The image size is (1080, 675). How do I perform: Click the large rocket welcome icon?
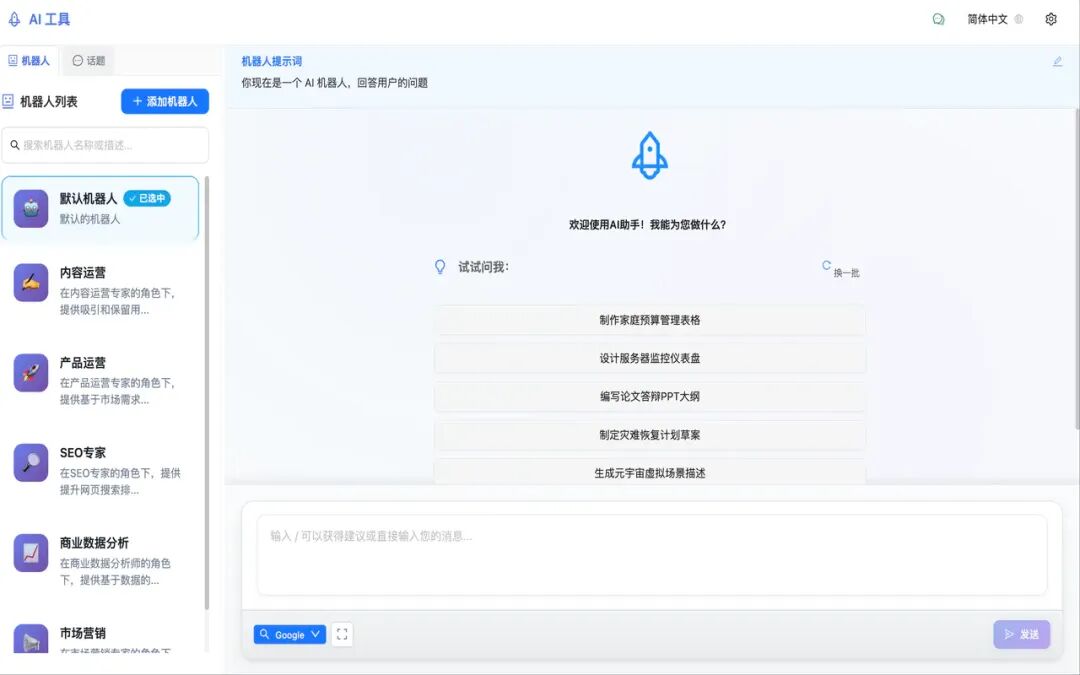[650, 156]
